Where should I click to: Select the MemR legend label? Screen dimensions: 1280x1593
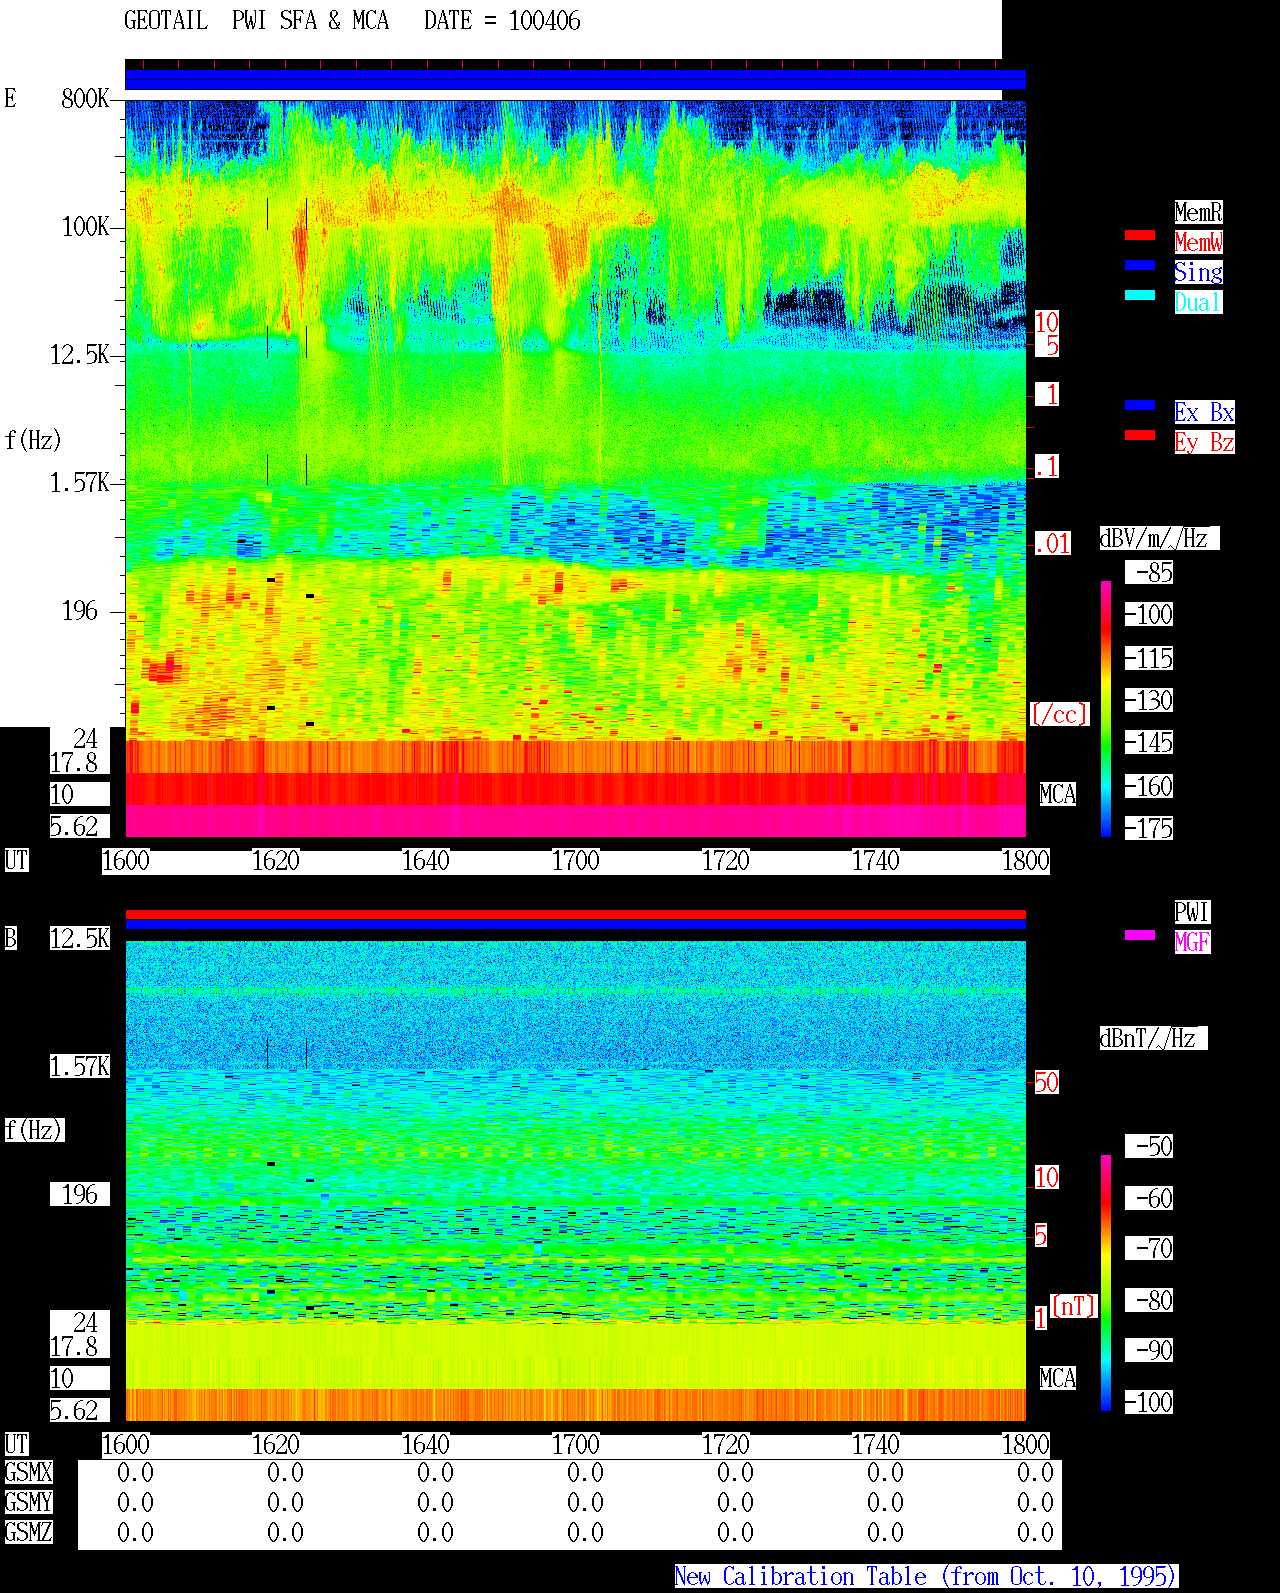(1198, 212)
